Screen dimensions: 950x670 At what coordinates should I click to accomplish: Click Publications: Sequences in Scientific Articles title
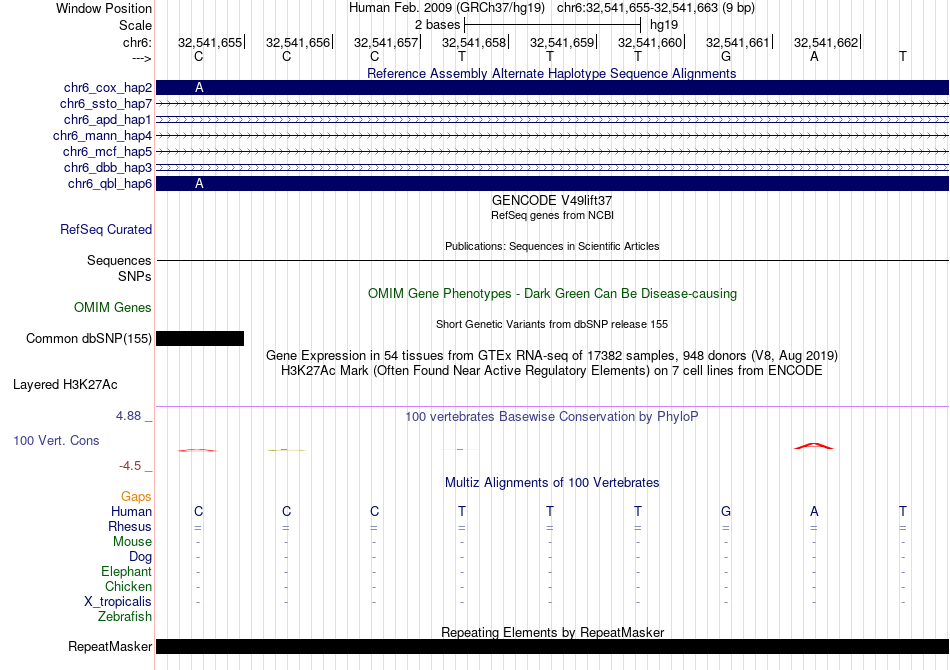[x=552, y=246]
